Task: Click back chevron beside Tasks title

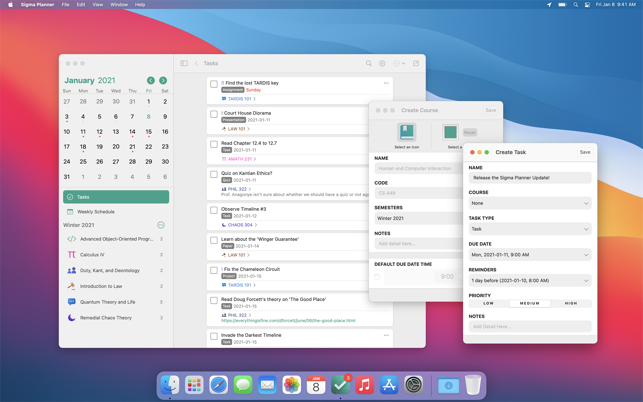Action: (196, 63)
